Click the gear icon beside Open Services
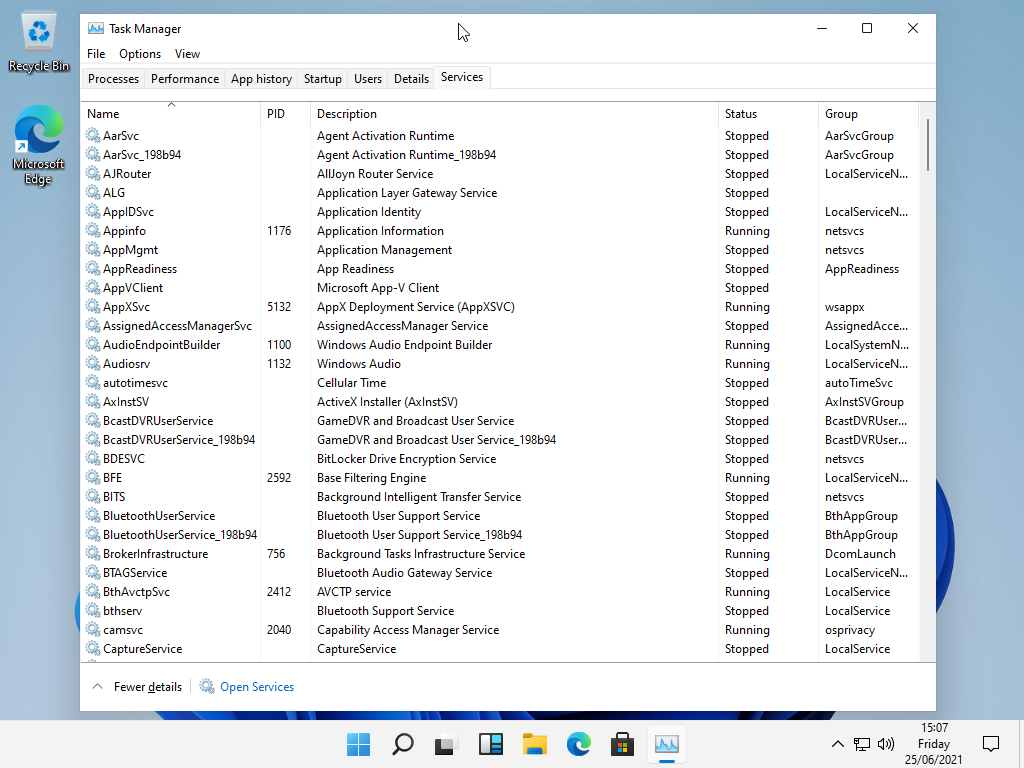 207,687
